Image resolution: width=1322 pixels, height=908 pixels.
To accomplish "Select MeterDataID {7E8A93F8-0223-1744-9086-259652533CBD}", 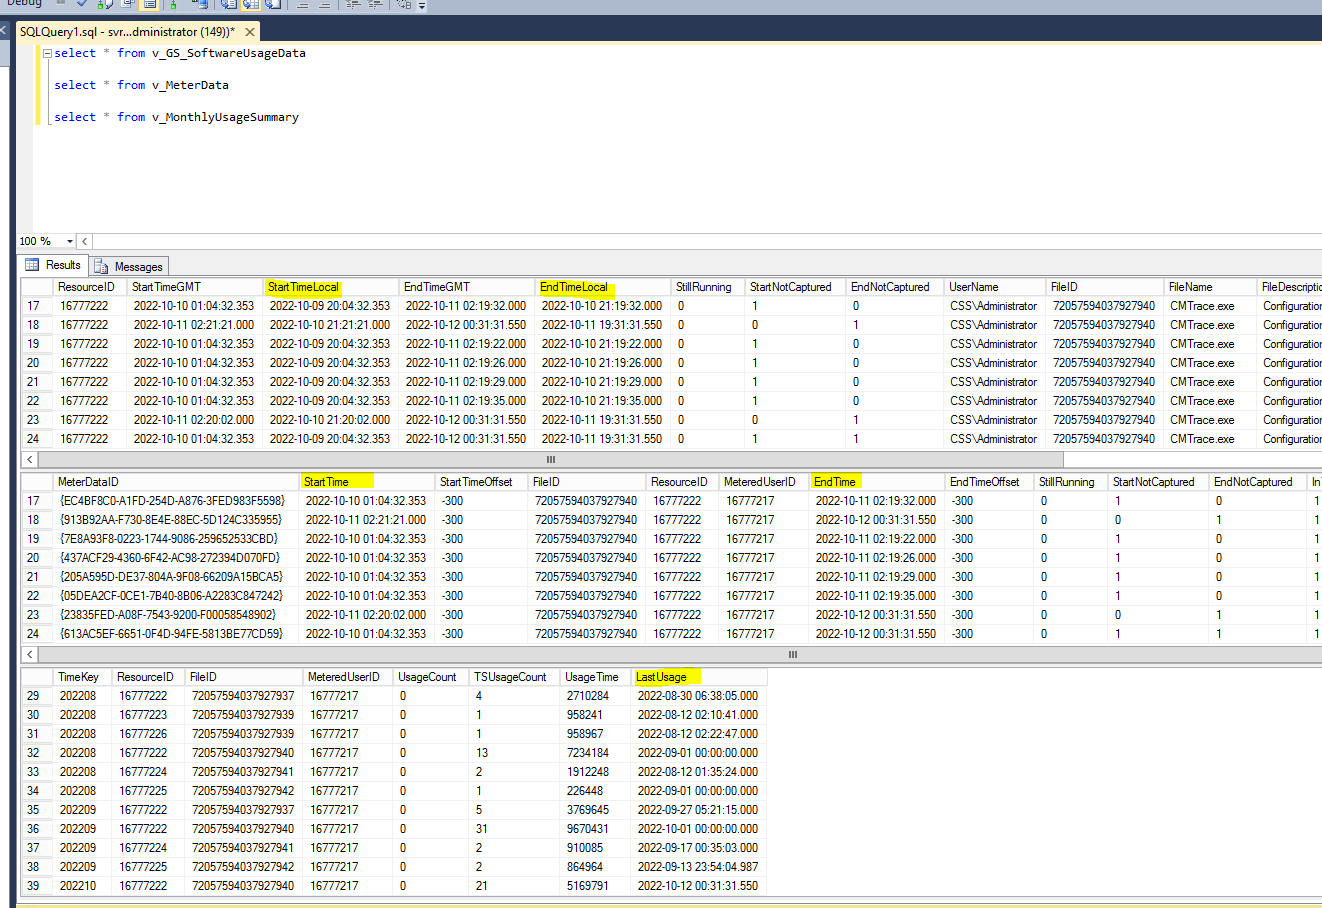I will (176, 539).
